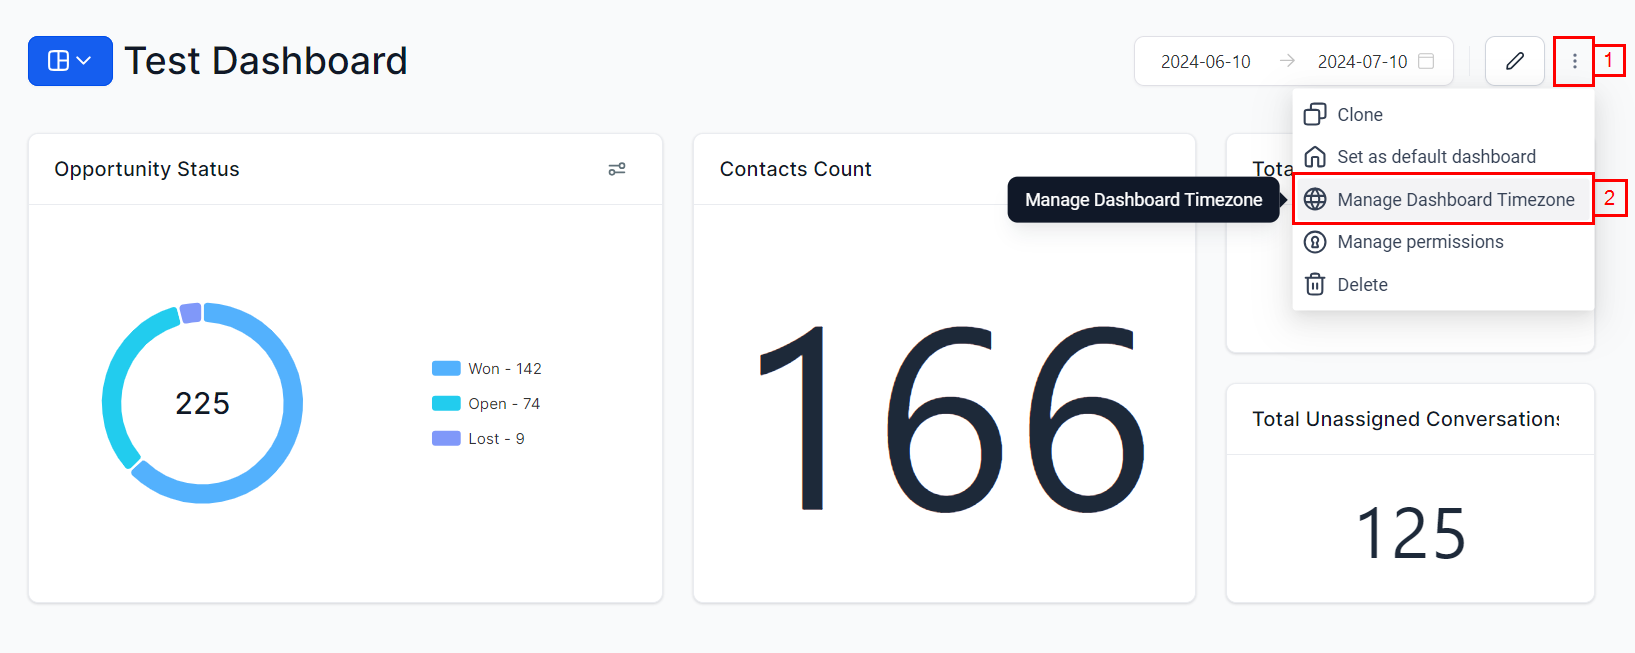This screenshot has width=1635, height=653.
Task: Open the date range calendar icon
Action: [x=1427, y=61]
